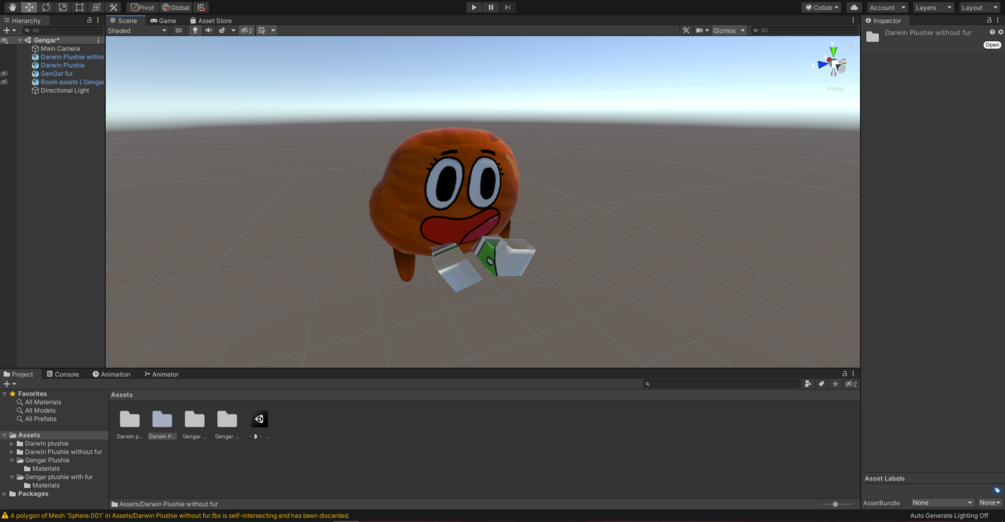Open the grid settings dropdown arrow
1005x522 pixels.
pos(273,30)
